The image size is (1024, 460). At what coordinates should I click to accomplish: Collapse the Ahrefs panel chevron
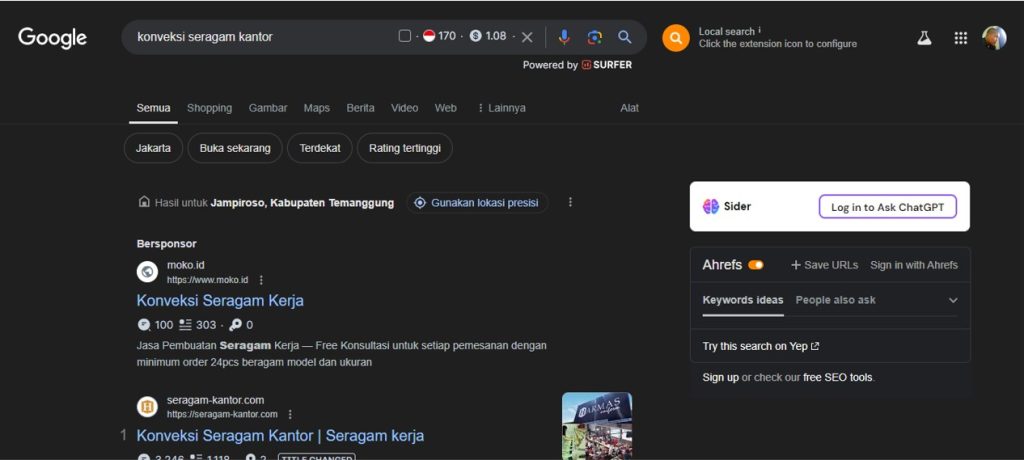pyautogui.click(x=953, y=301)
